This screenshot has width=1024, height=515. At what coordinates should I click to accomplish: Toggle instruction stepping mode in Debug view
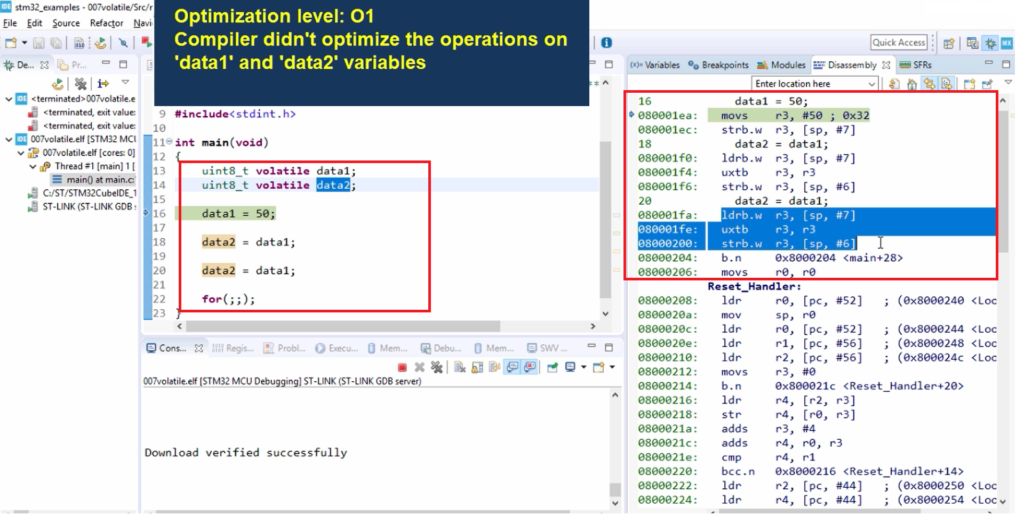[103, 84]
